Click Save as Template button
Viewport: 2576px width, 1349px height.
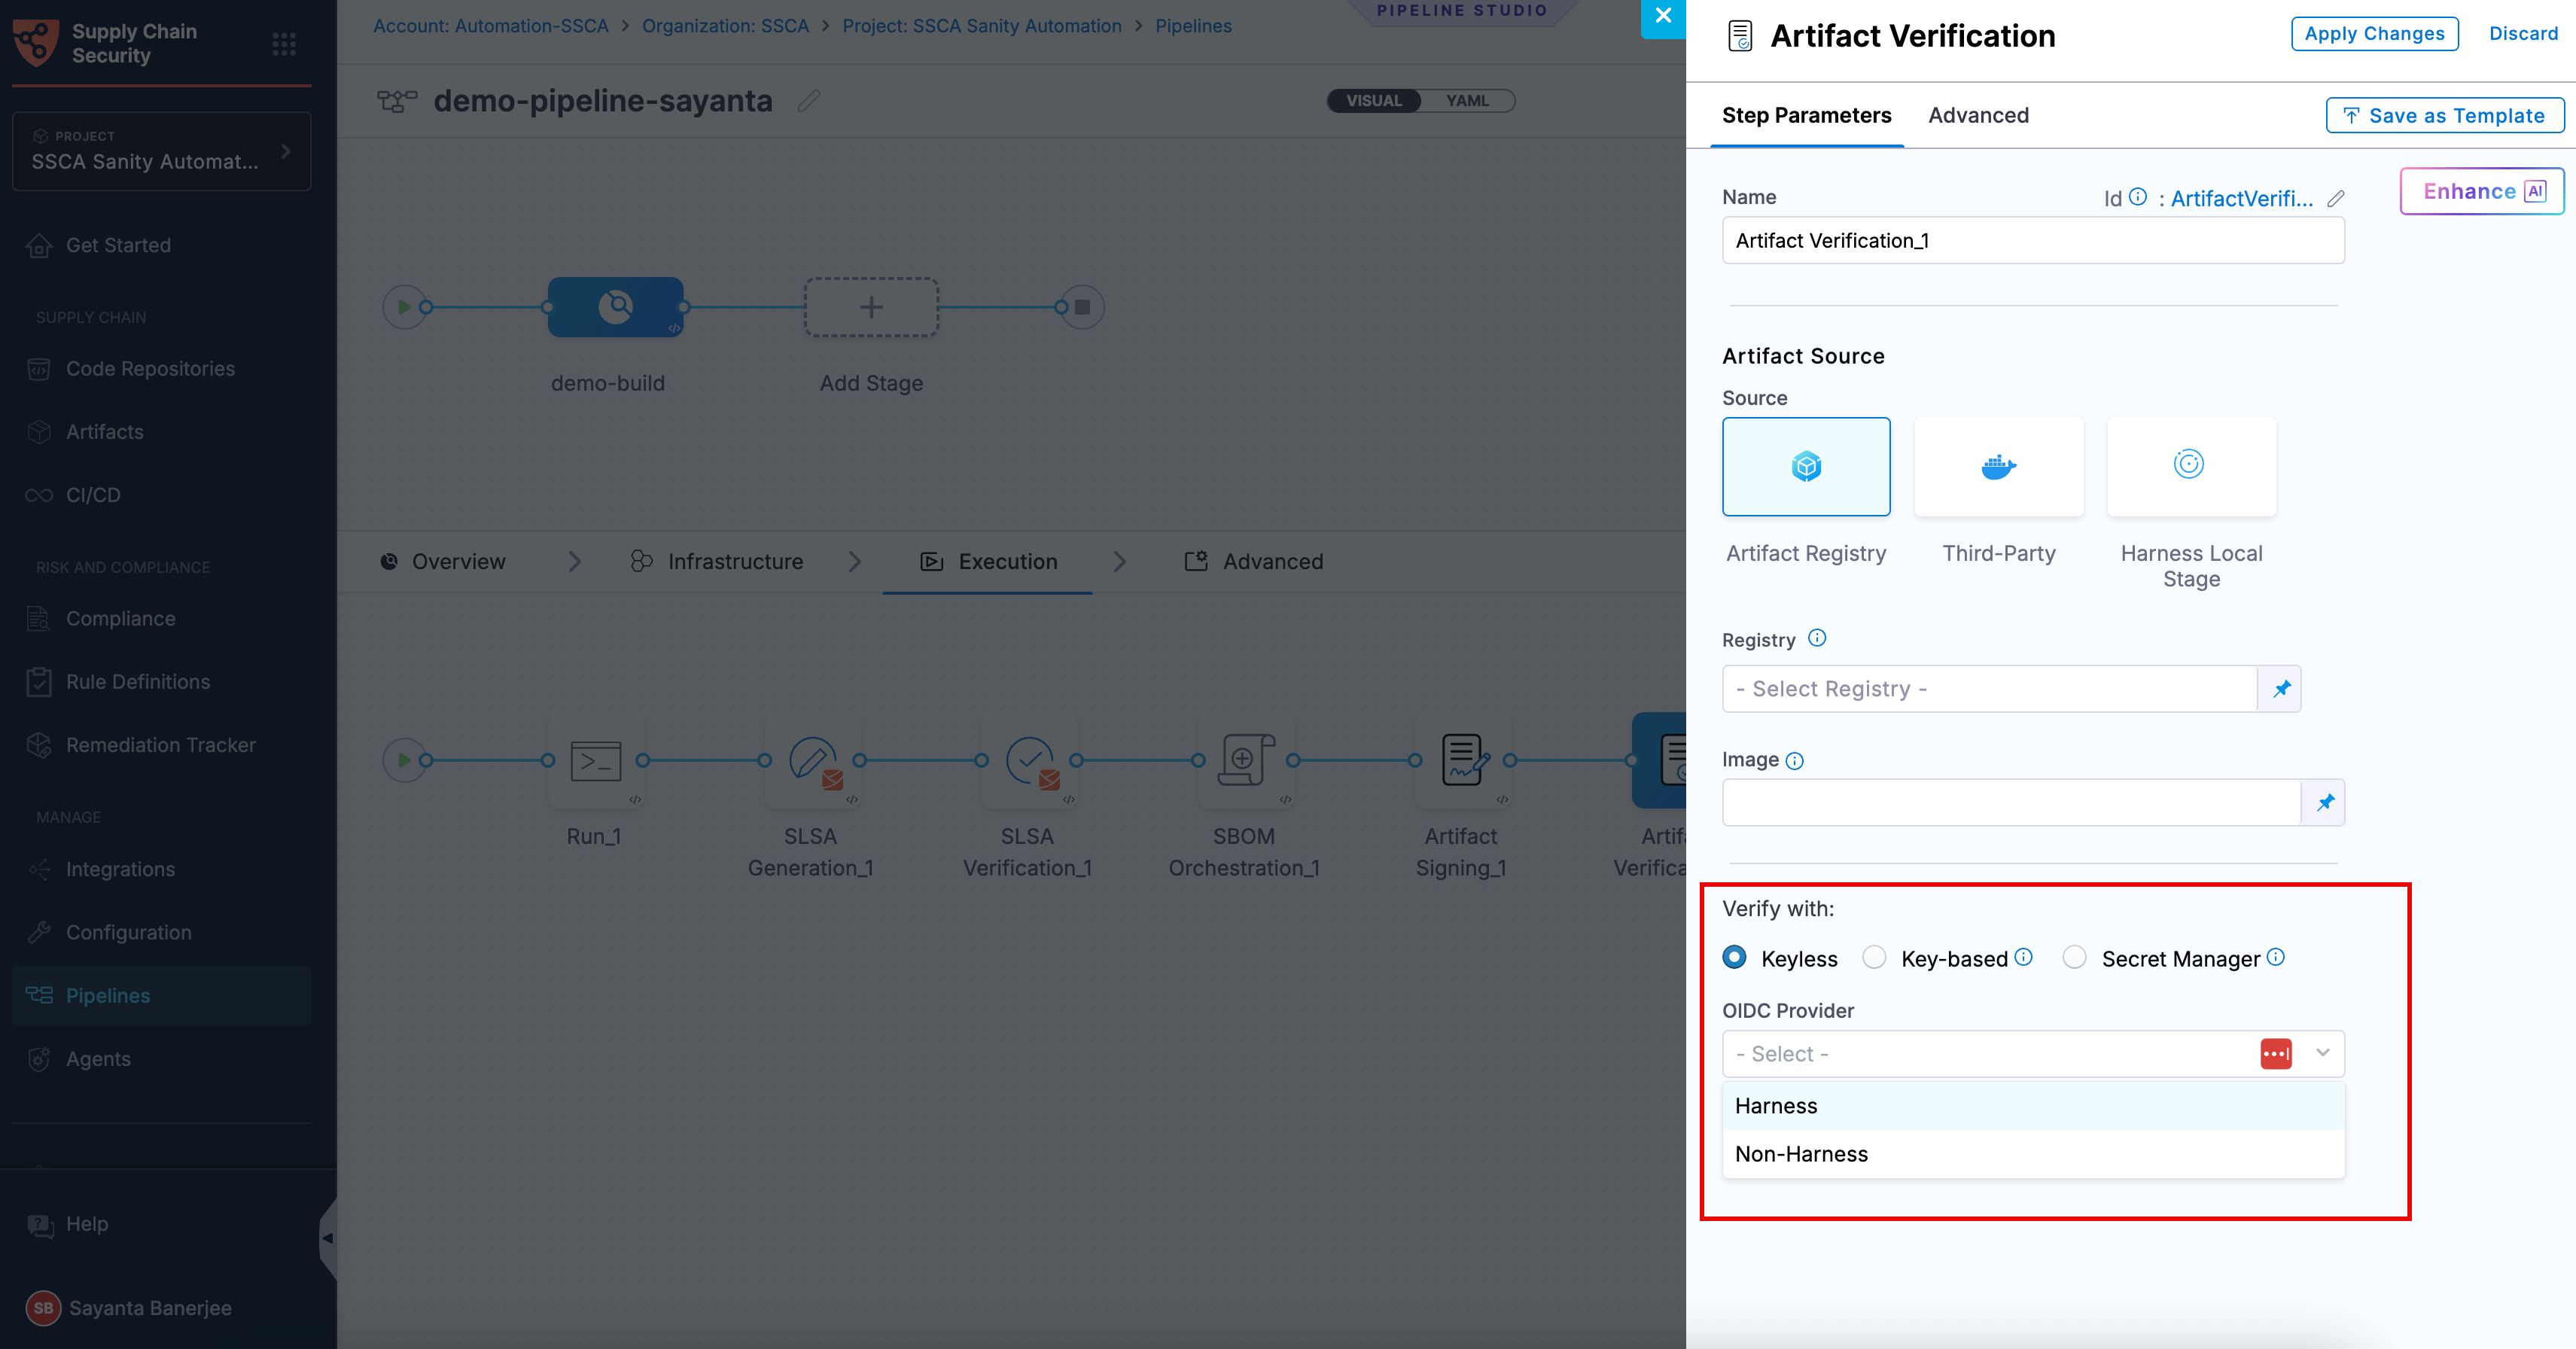[x=2444, y=116]
